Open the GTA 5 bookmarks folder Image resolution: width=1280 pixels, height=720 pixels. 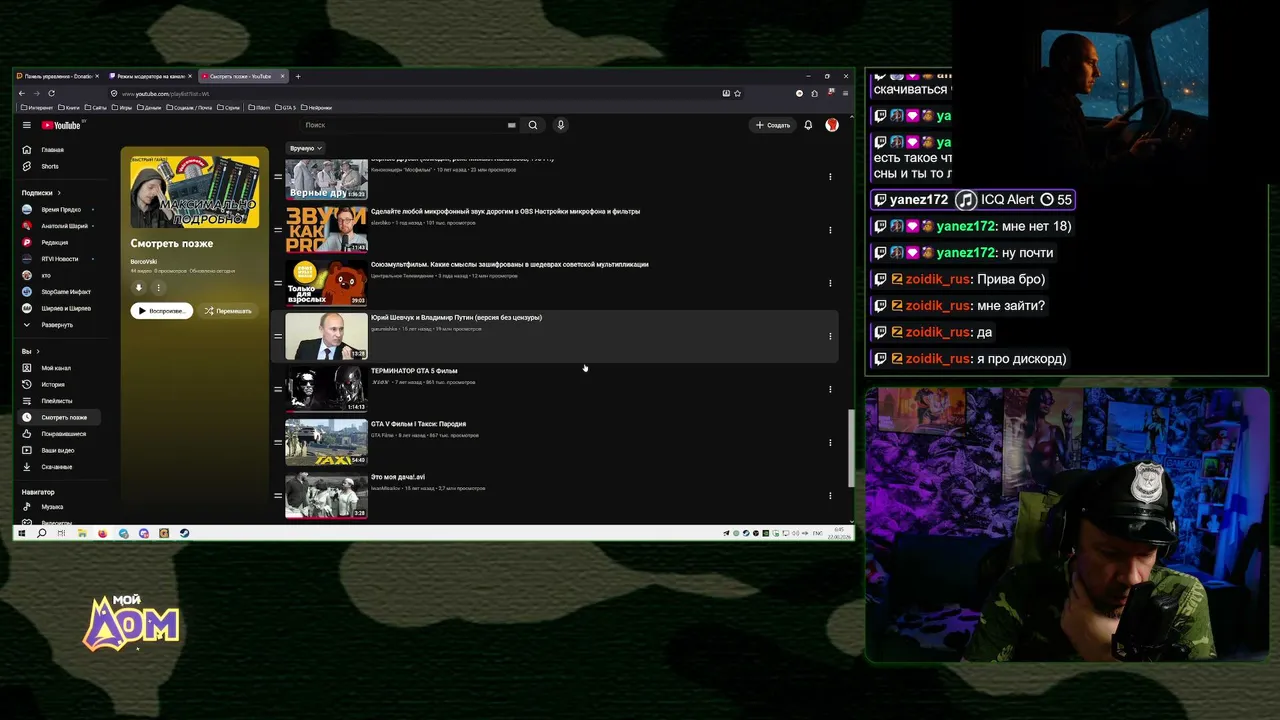point(285,107)
